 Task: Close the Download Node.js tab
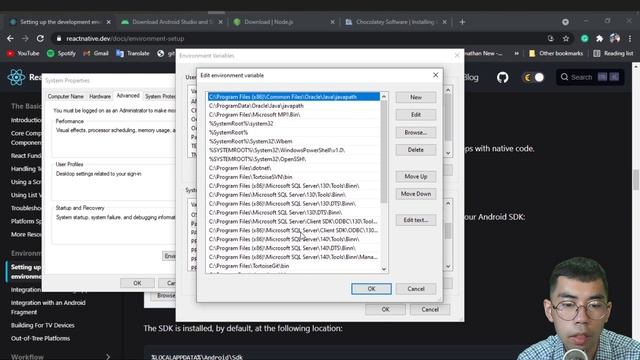pos(332,22)
